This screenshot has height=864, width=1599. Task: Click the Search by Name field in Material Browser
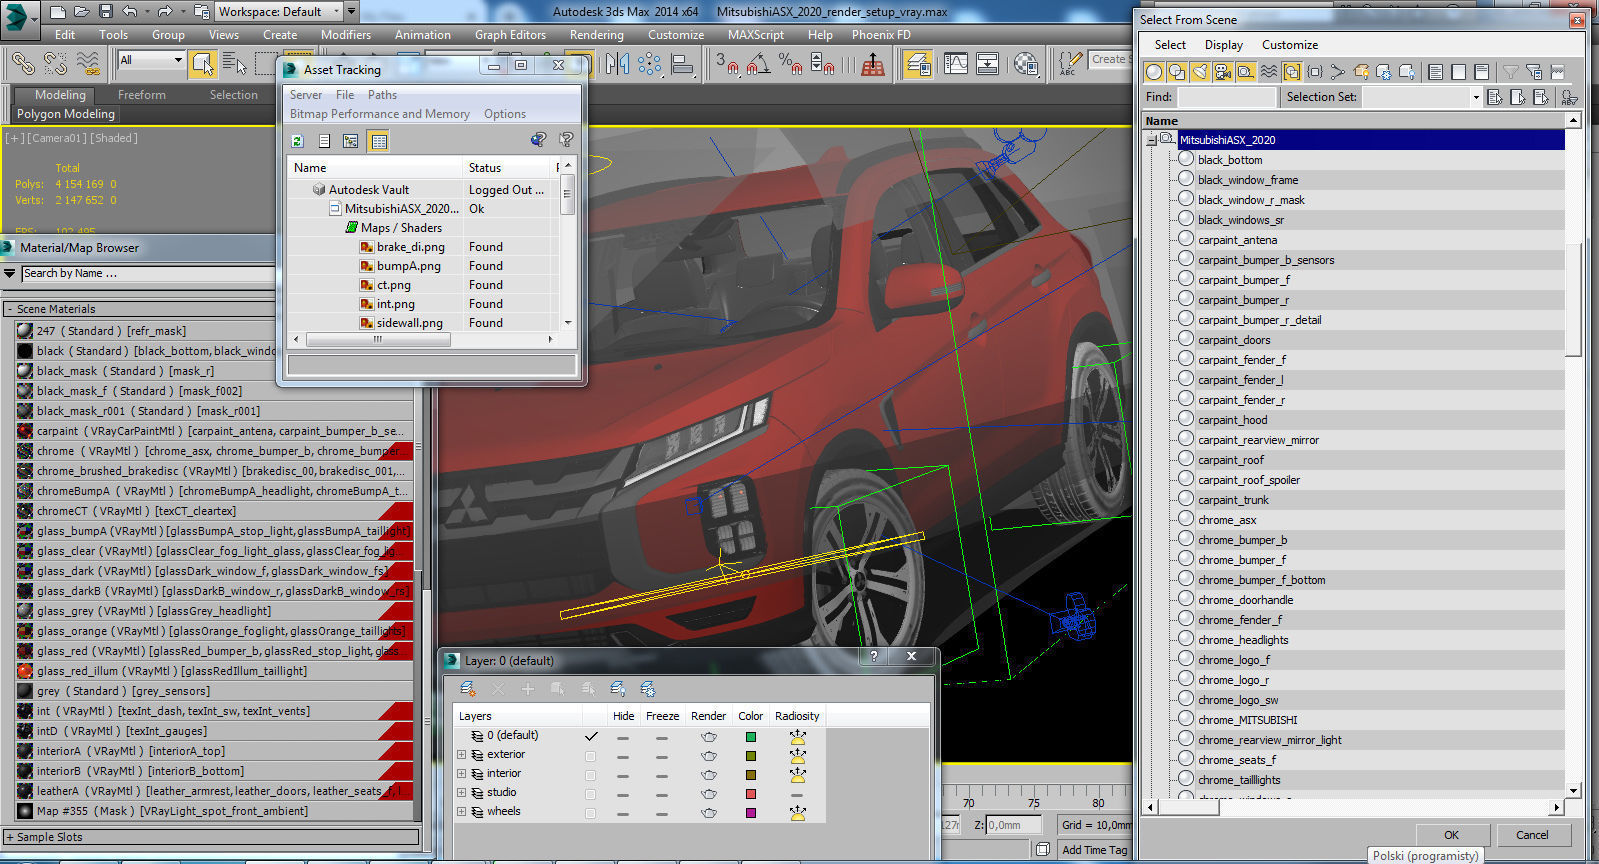[147, 274]
